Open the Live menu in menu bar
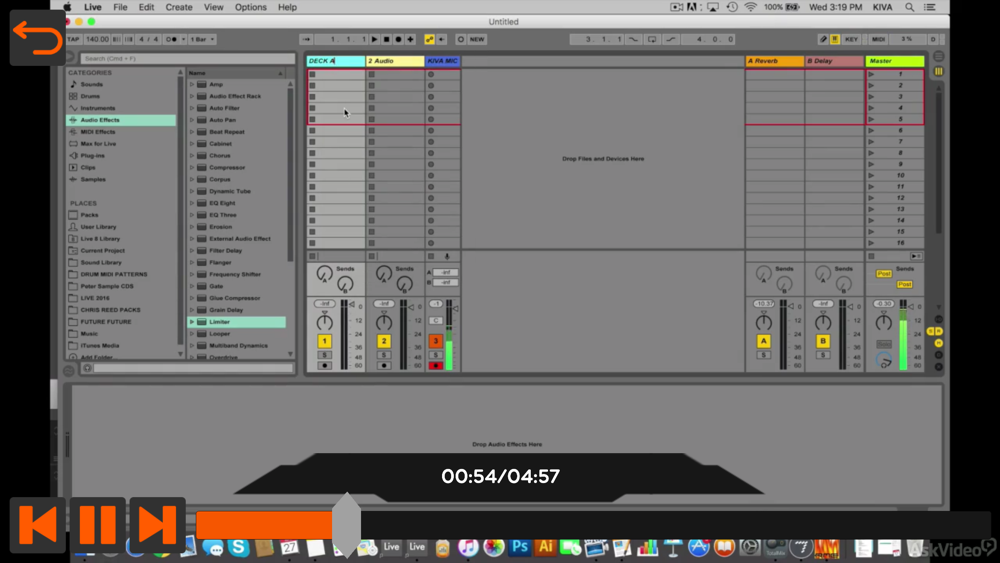This screenshot has width=1000, height=563. click(x=92, y=7)
